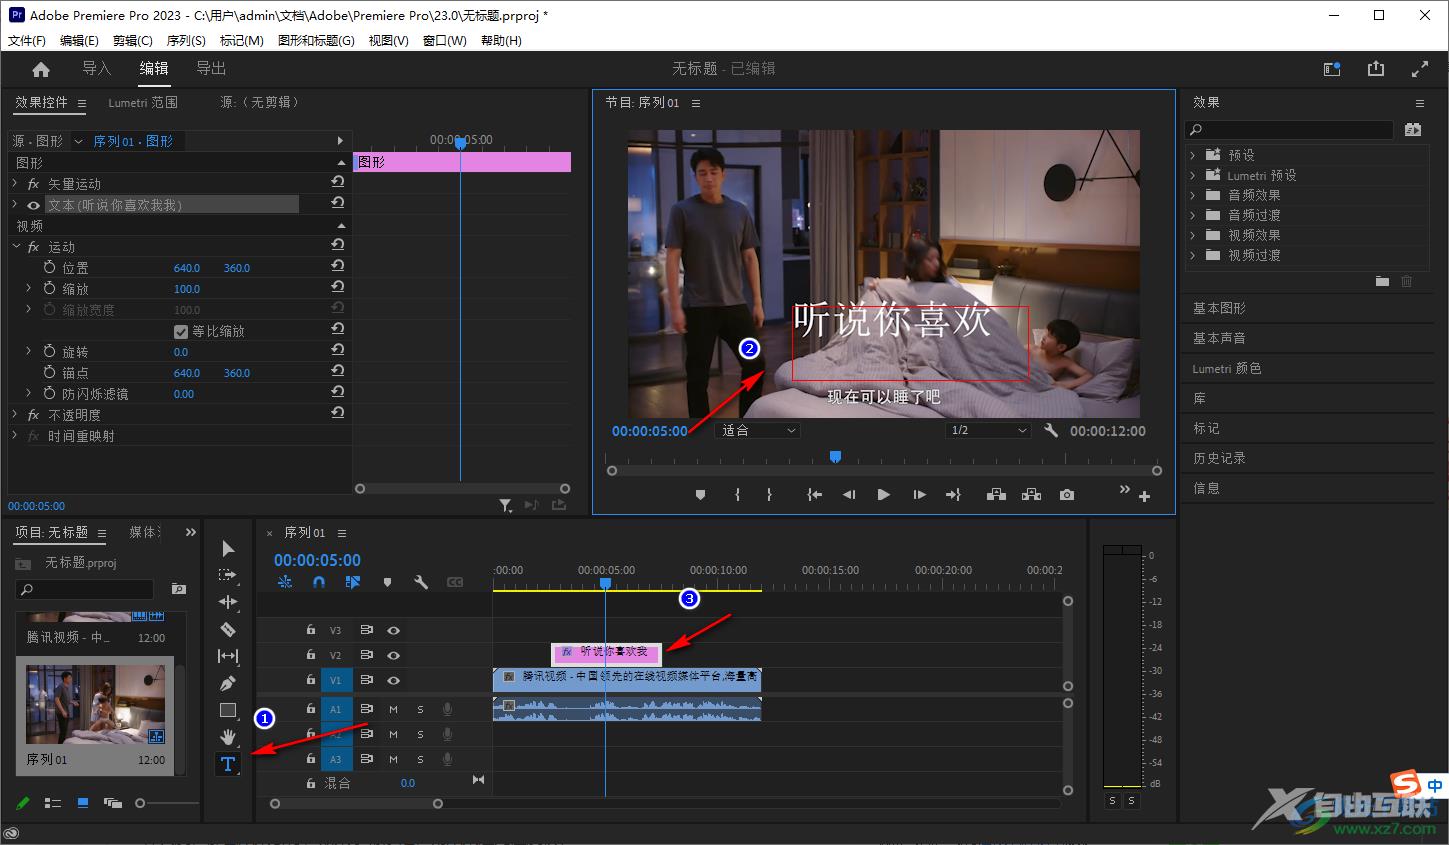Play the sequence in Program monitor

pos(883,494)
